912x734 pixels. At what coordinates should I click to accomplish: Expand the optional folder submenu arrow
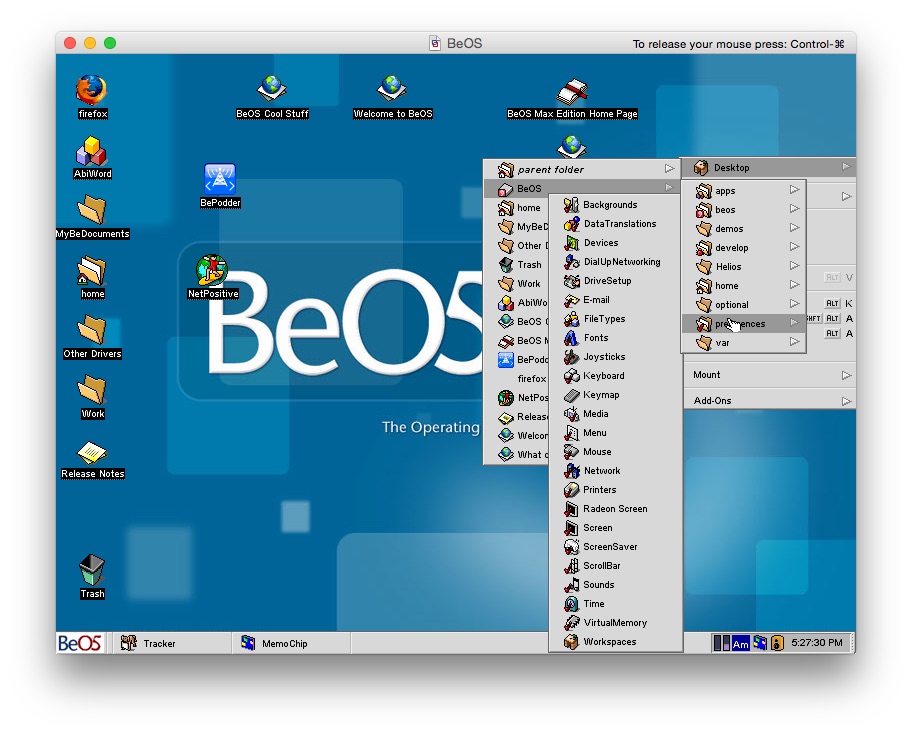point(795,304)
